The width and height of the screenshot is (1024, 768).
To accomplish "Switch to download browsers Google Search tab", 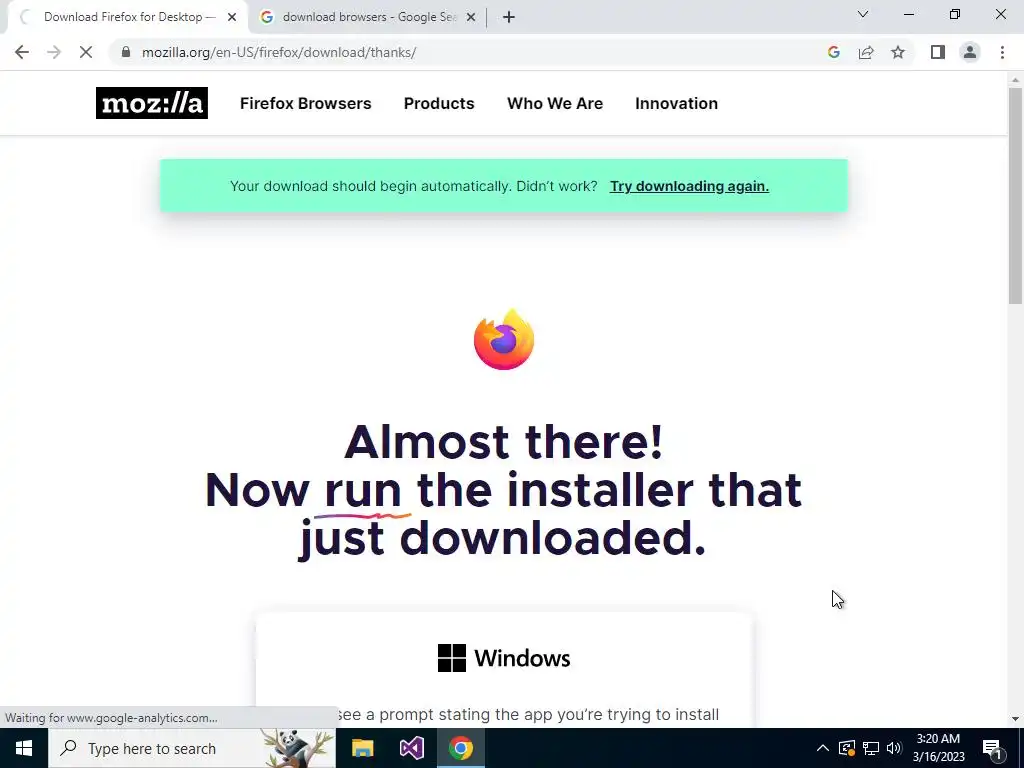I will pos(369,17).
